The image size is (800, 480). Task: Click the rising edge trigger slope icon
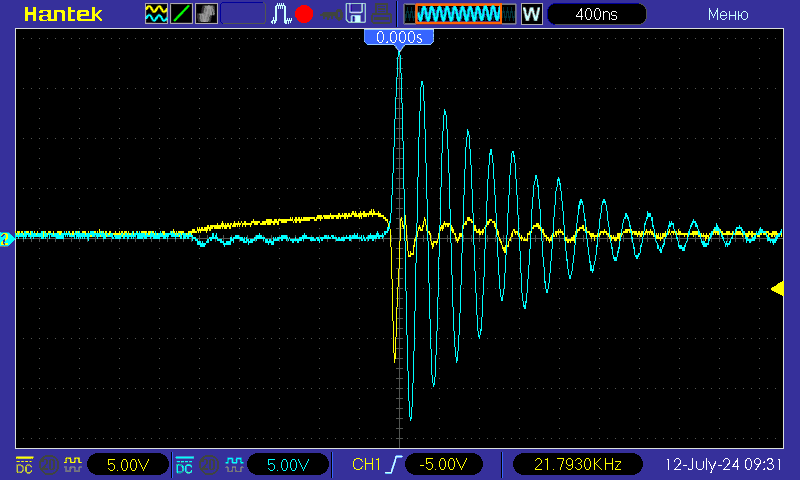pyautogui.click(x=395, y=465)
